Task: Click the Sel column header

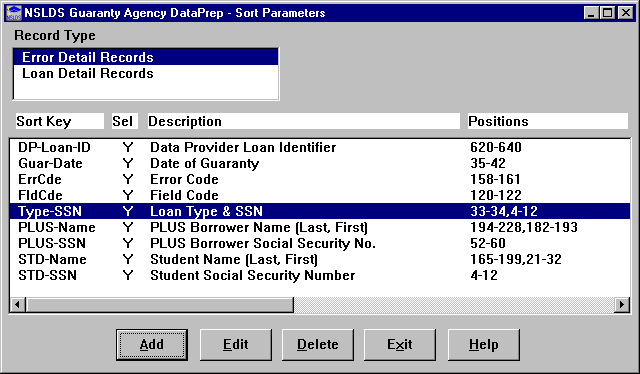Action: pos(125,121)
